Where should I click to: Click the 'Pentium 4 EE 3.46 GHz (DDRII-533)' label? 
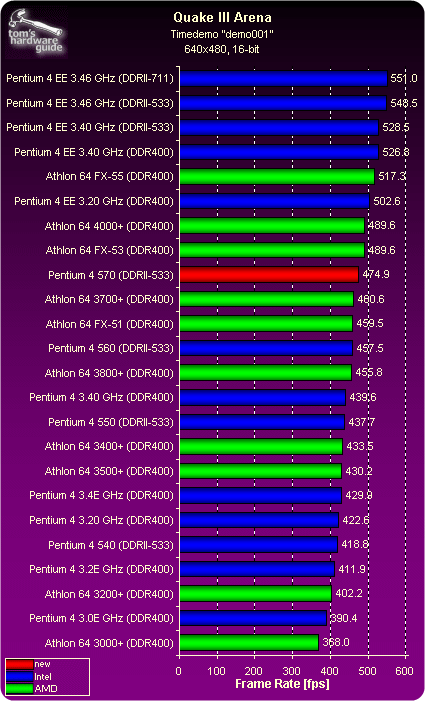pyautogui.click(x=90, y=103)
